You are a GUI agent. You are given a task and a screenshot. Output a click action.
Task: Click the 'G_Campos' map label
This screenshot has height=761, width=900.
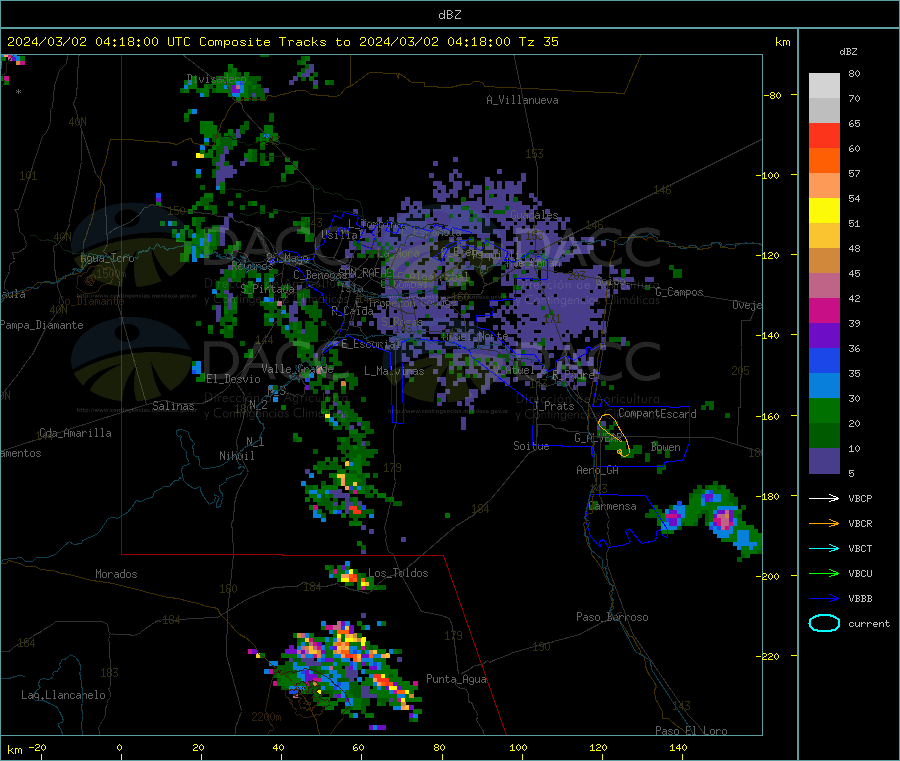point(680,292)
